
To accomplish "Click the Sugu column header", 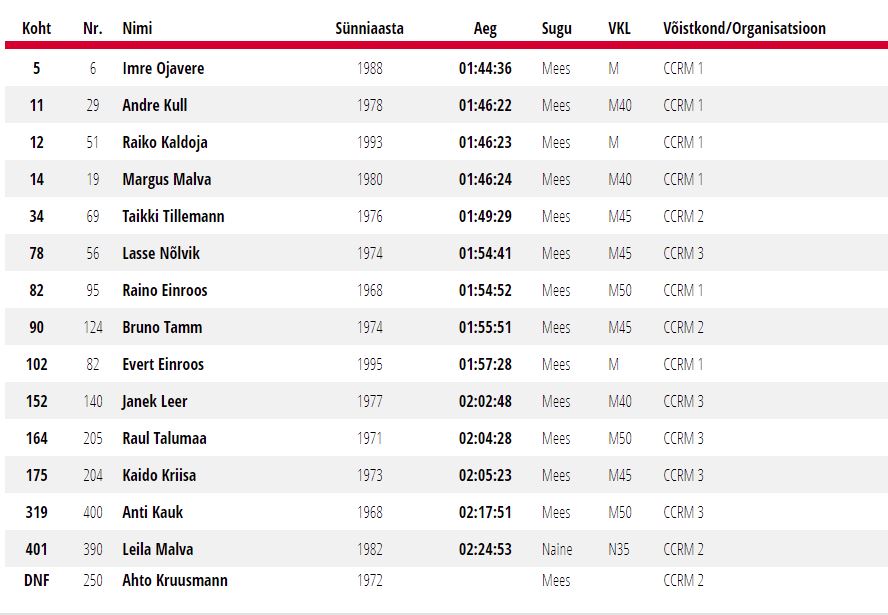I will pos(556,28).
